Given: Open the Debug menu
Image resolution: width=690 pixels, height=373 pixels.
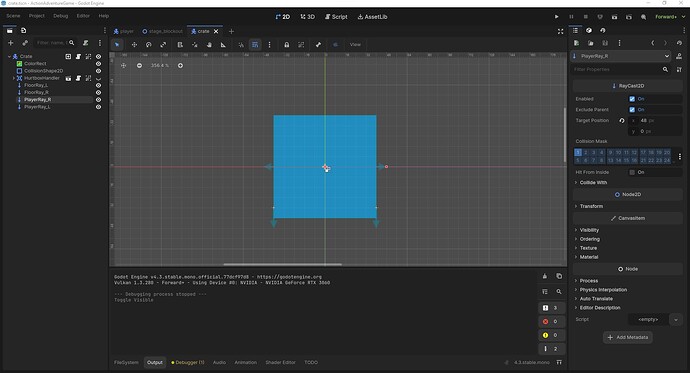Looking at the screenshot, I should [61, 16].
